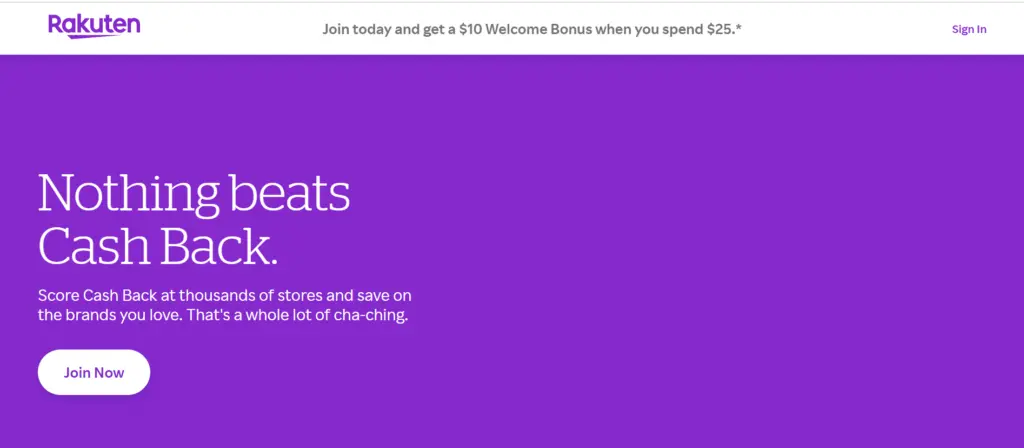The image size is (1024, 448).
Task: Click the "cha-ching" word in description
Action: click(374, 317)
